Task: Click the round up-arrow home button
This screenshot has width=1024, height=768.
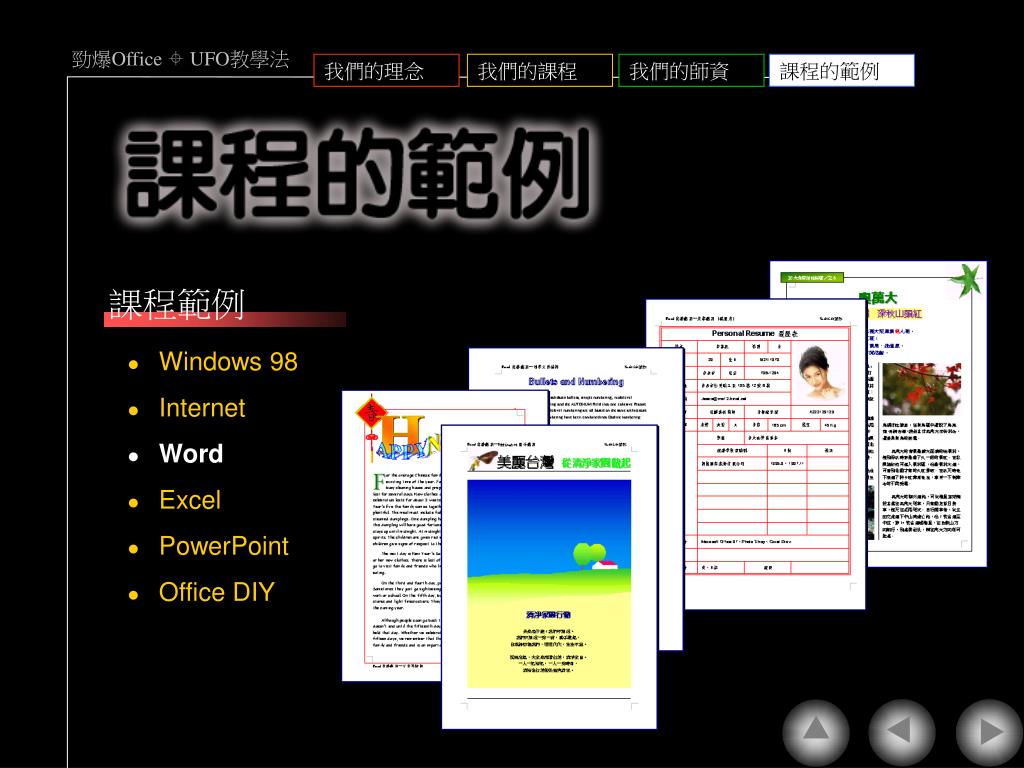Action: [816, 732]
